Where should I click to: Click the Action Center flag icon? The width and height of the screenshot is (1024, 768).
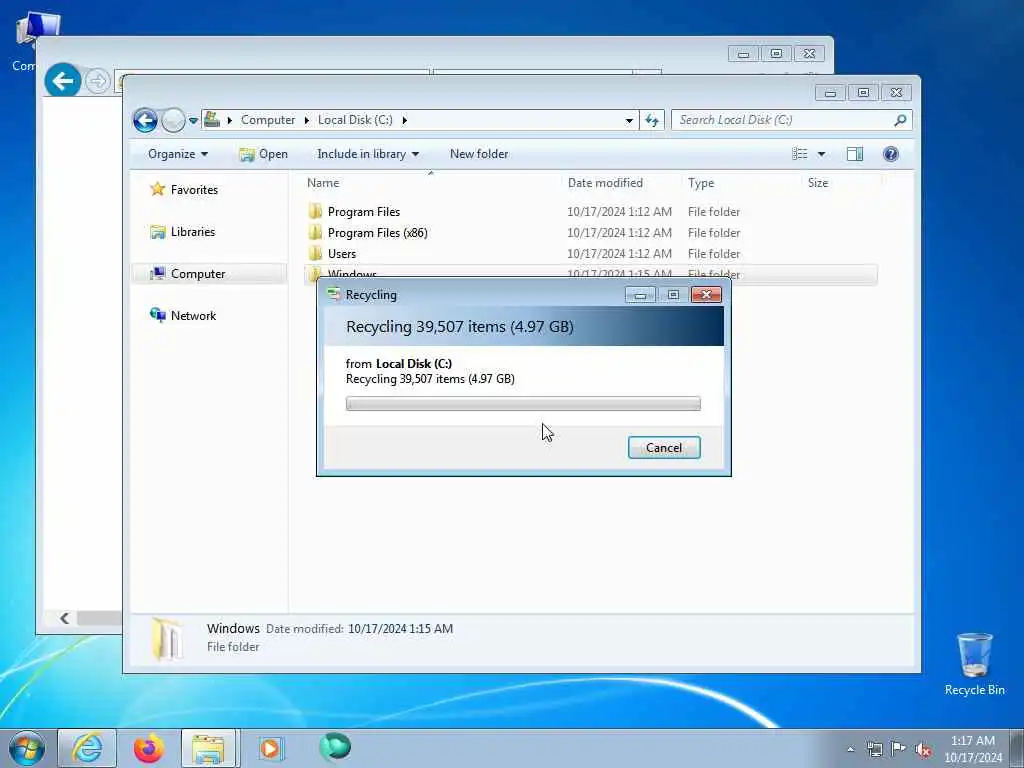coord(899,749)
